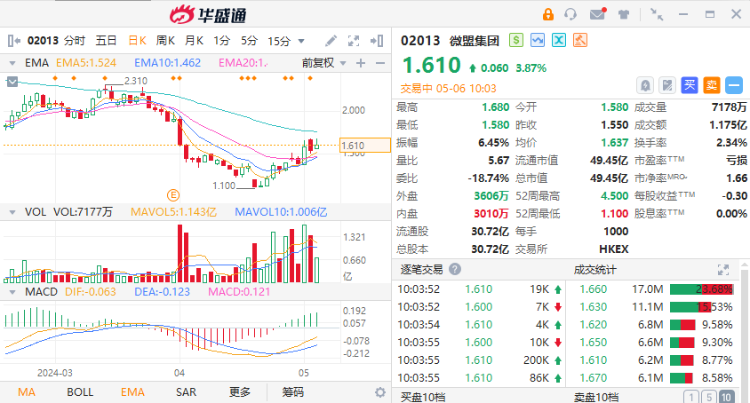Zoom in chart with plus icon
The image size is (750, 403).
pyautogui.click(x=361, y=63)
